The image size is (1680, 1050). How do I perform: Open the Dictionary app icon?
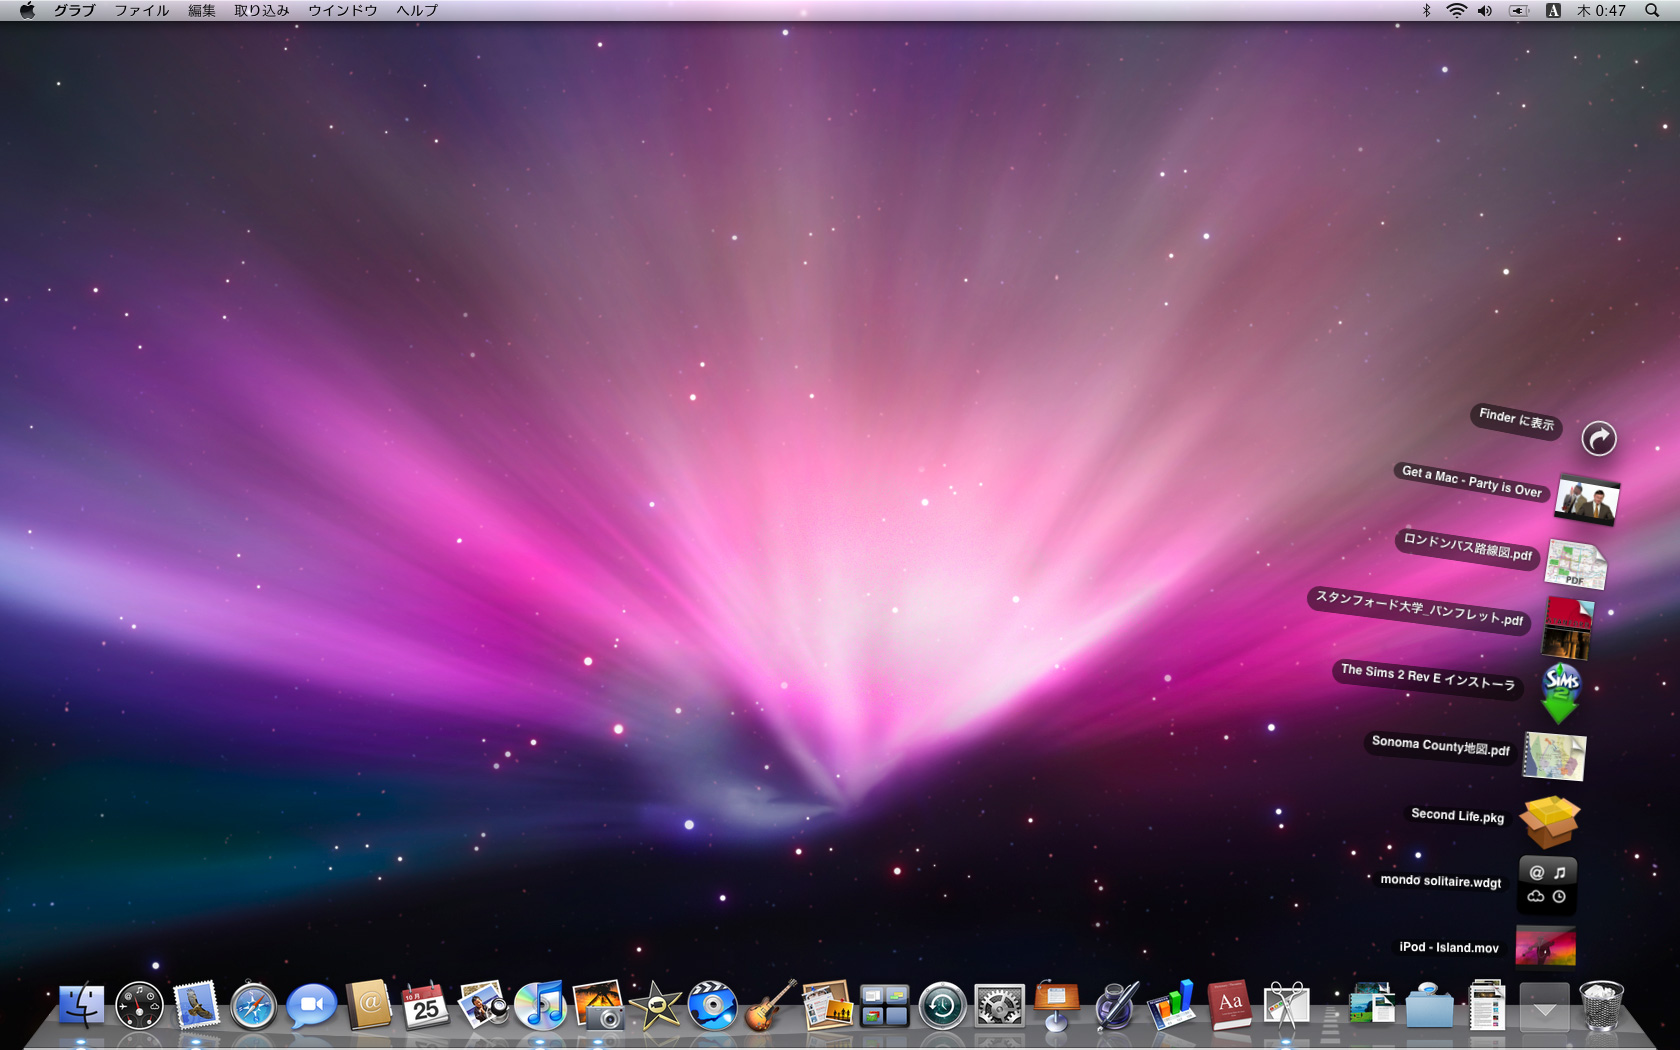pyautogui.click(x=1229, y=1006)
